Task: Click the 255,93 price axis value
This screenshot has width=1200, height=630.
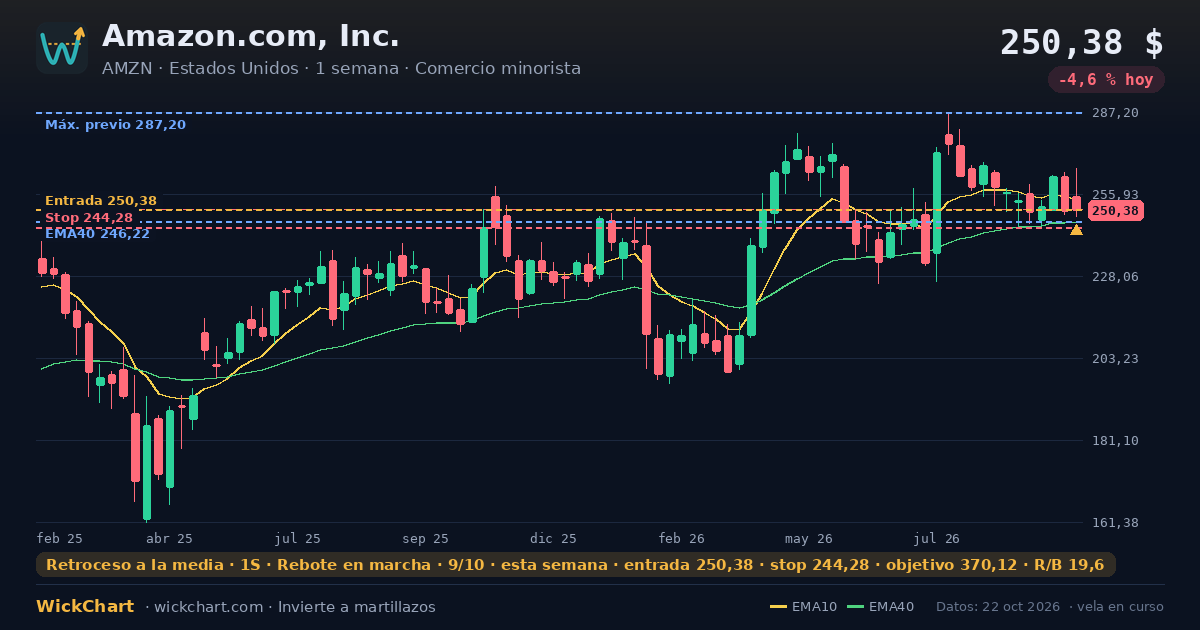Action: click(x=1116, y=195)
